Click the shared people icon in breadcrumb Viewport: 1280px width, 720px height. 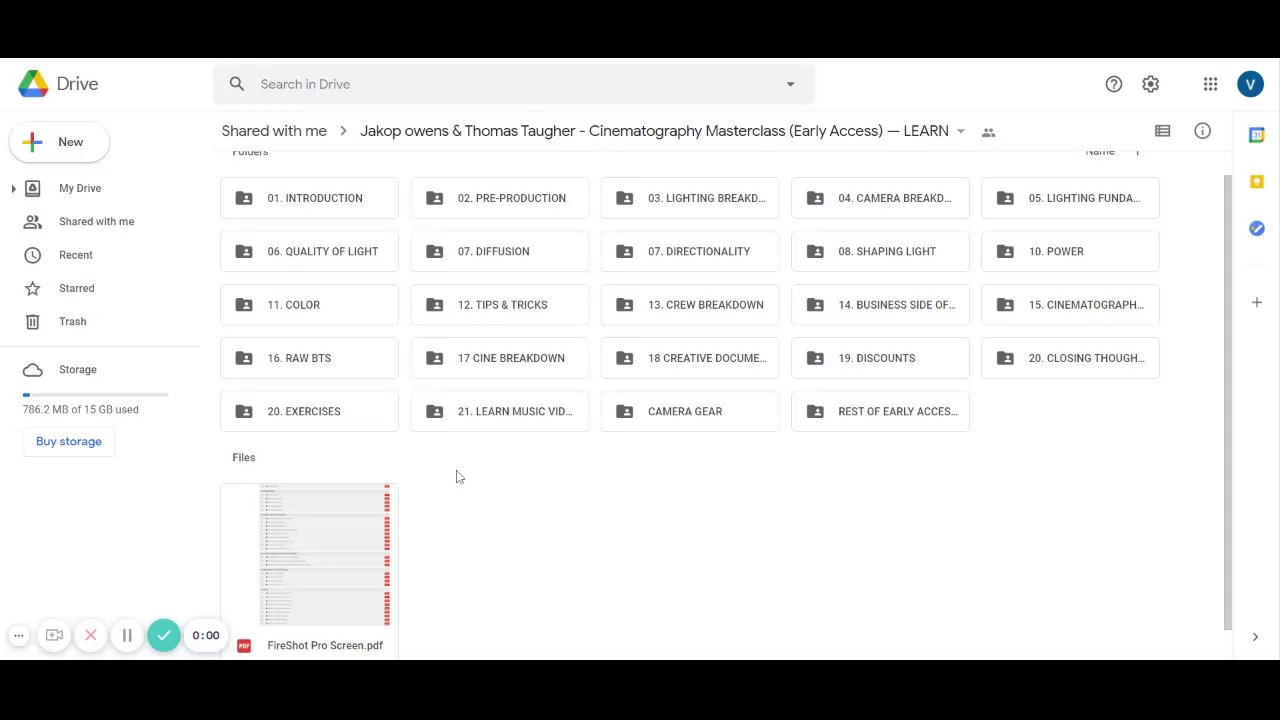coord(989,132)
